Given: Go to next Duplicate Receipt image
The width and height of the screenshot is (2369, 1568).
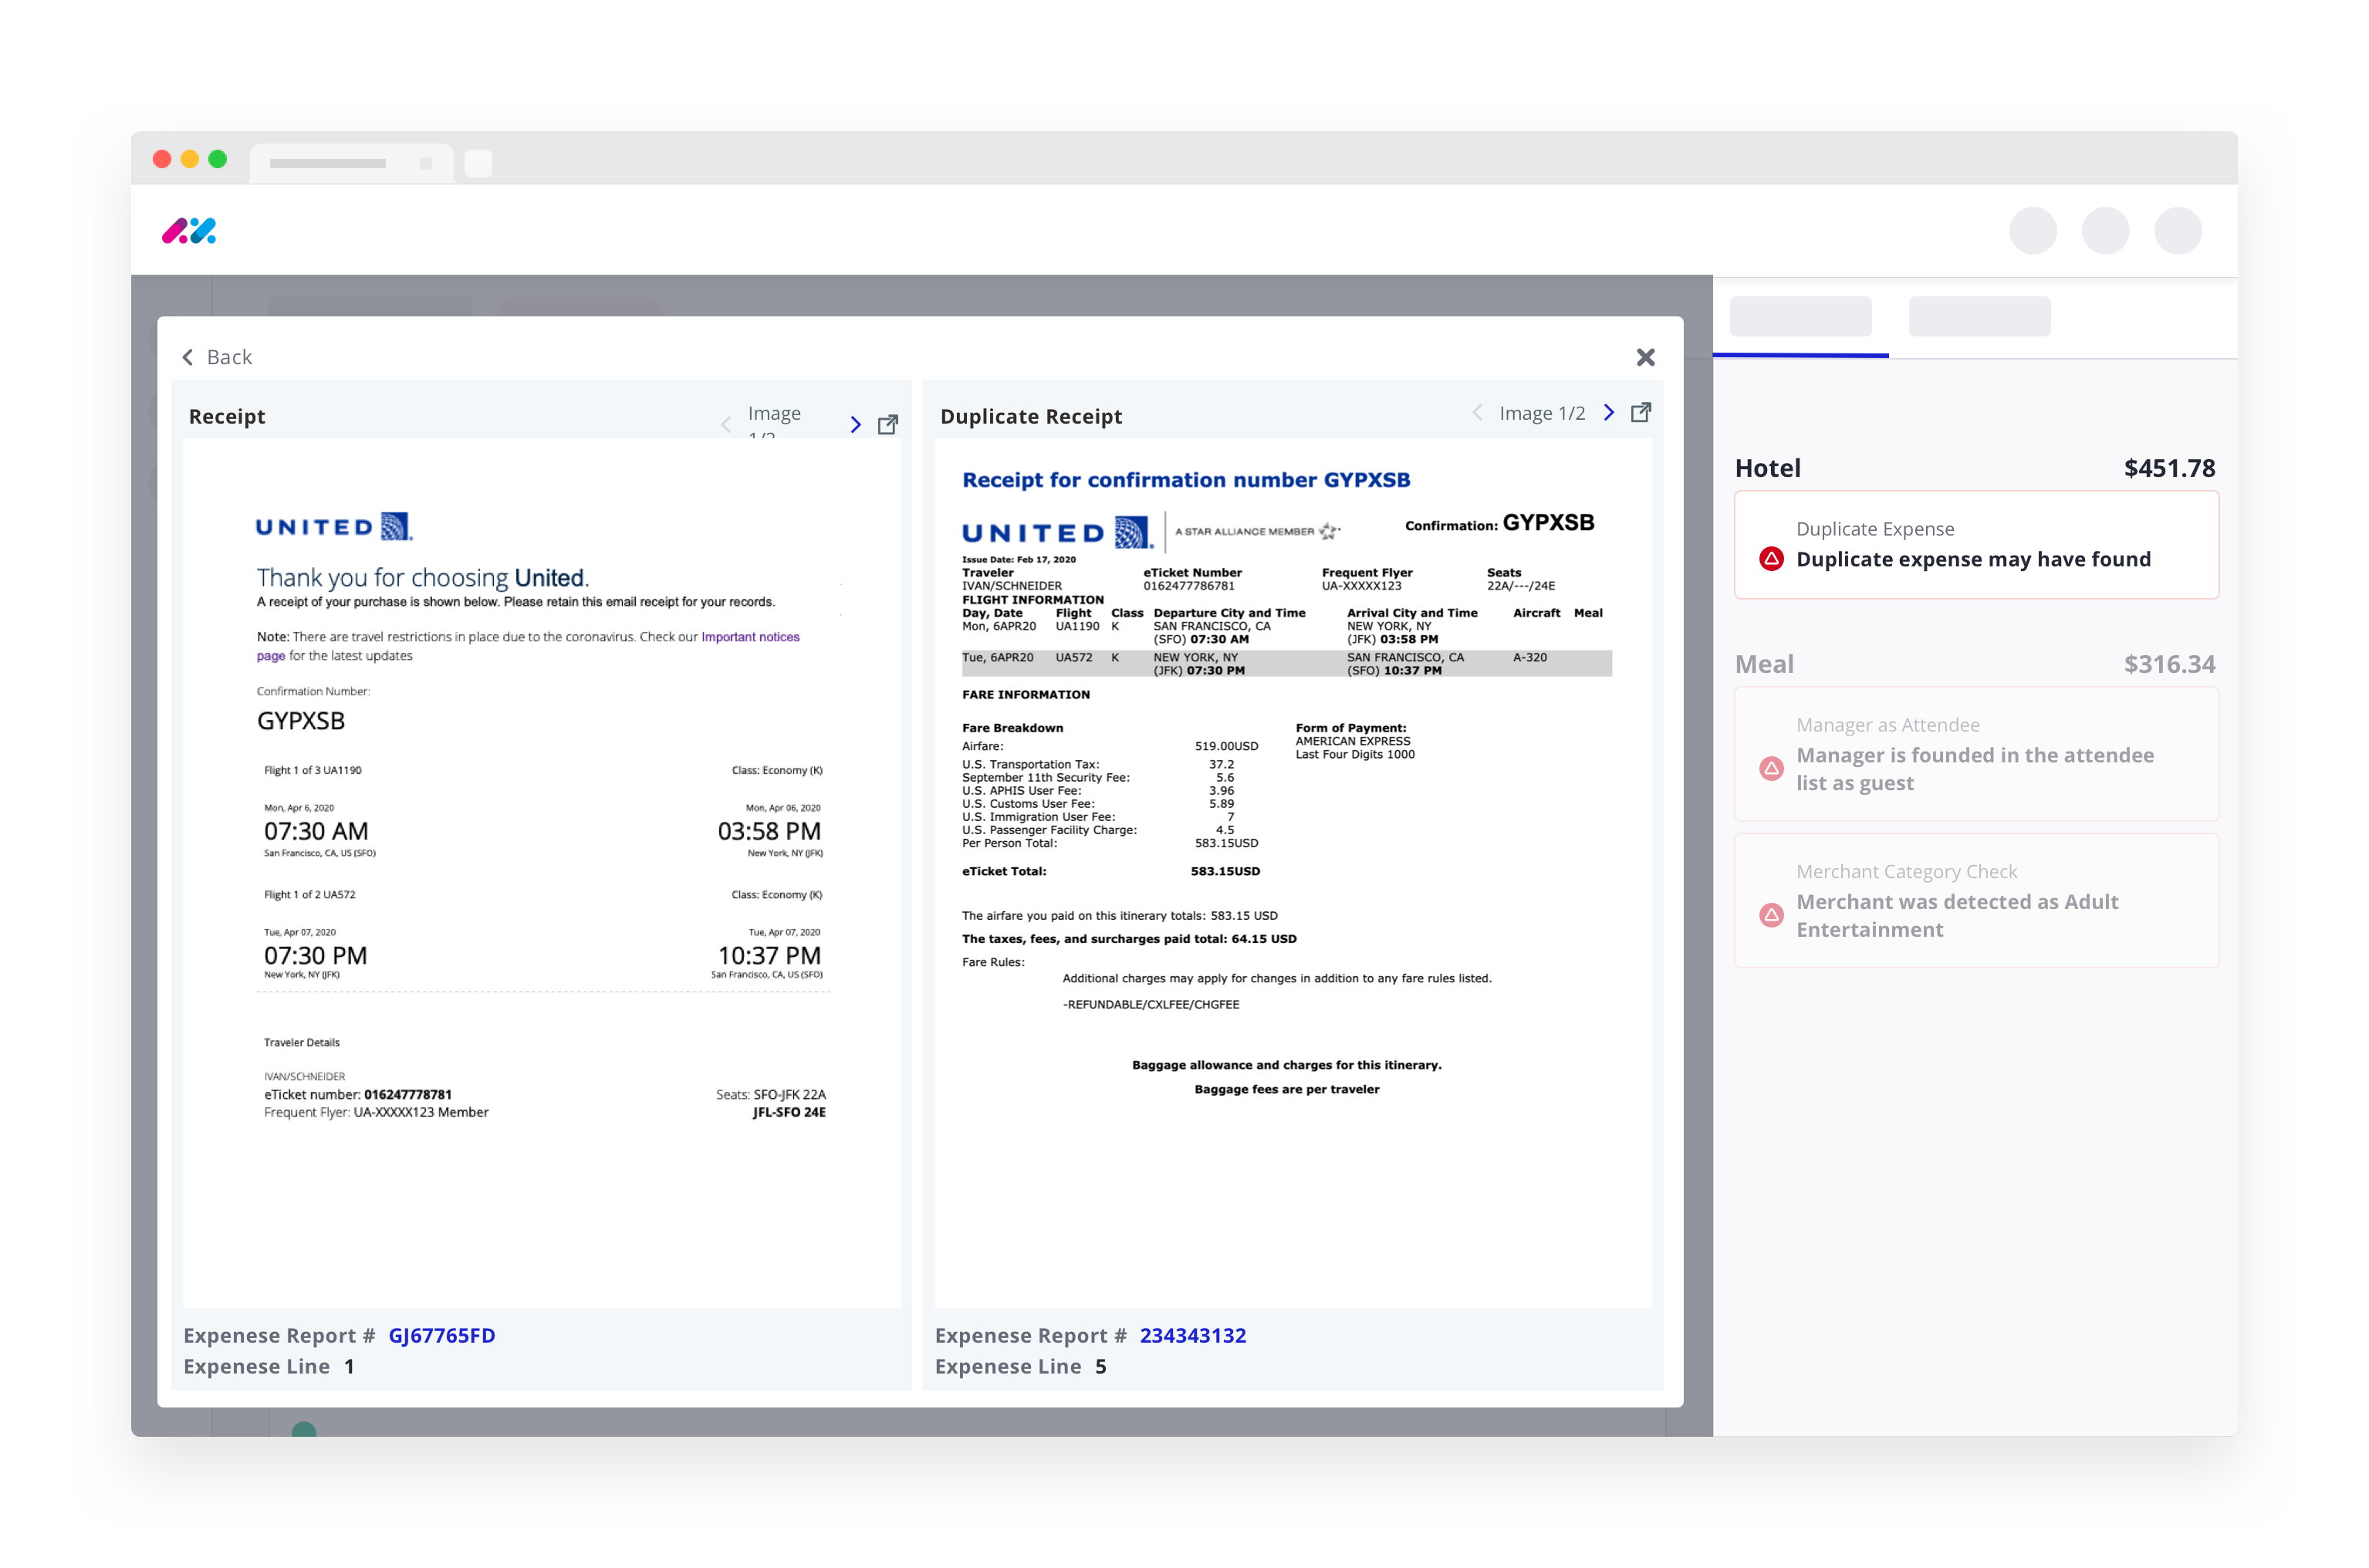Looking at the screenshot, I should 1608,412.
